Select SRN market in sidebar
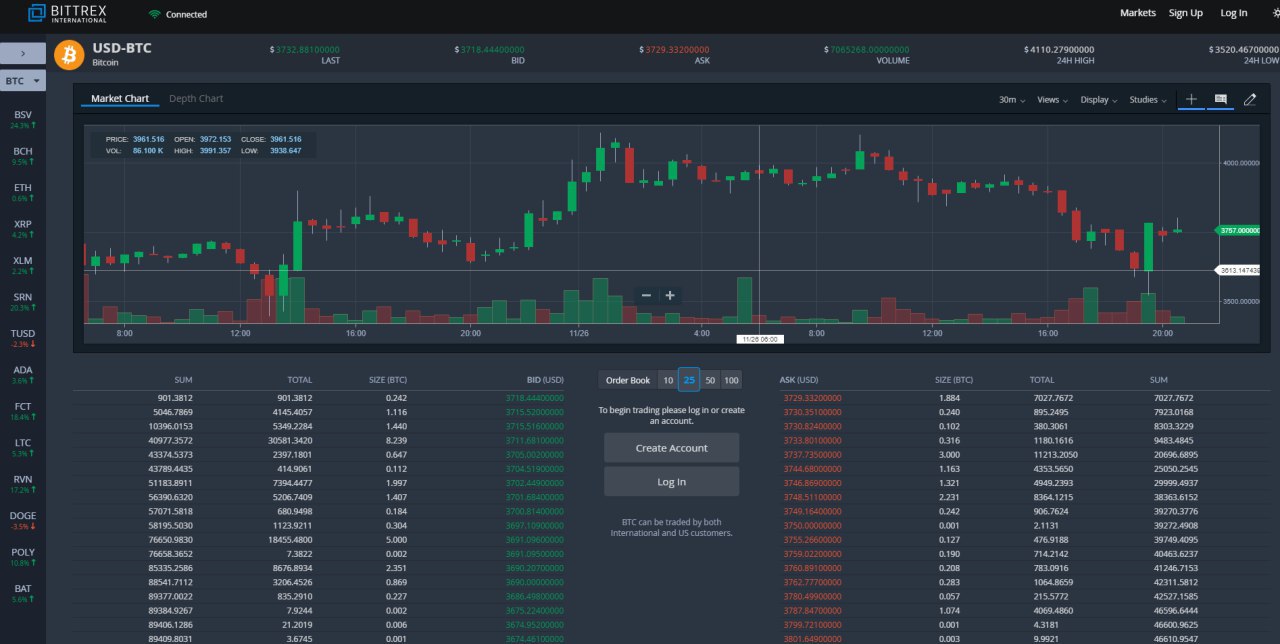Image resolution: width=1280 pixels, height=644 pixels. [23, 302]
